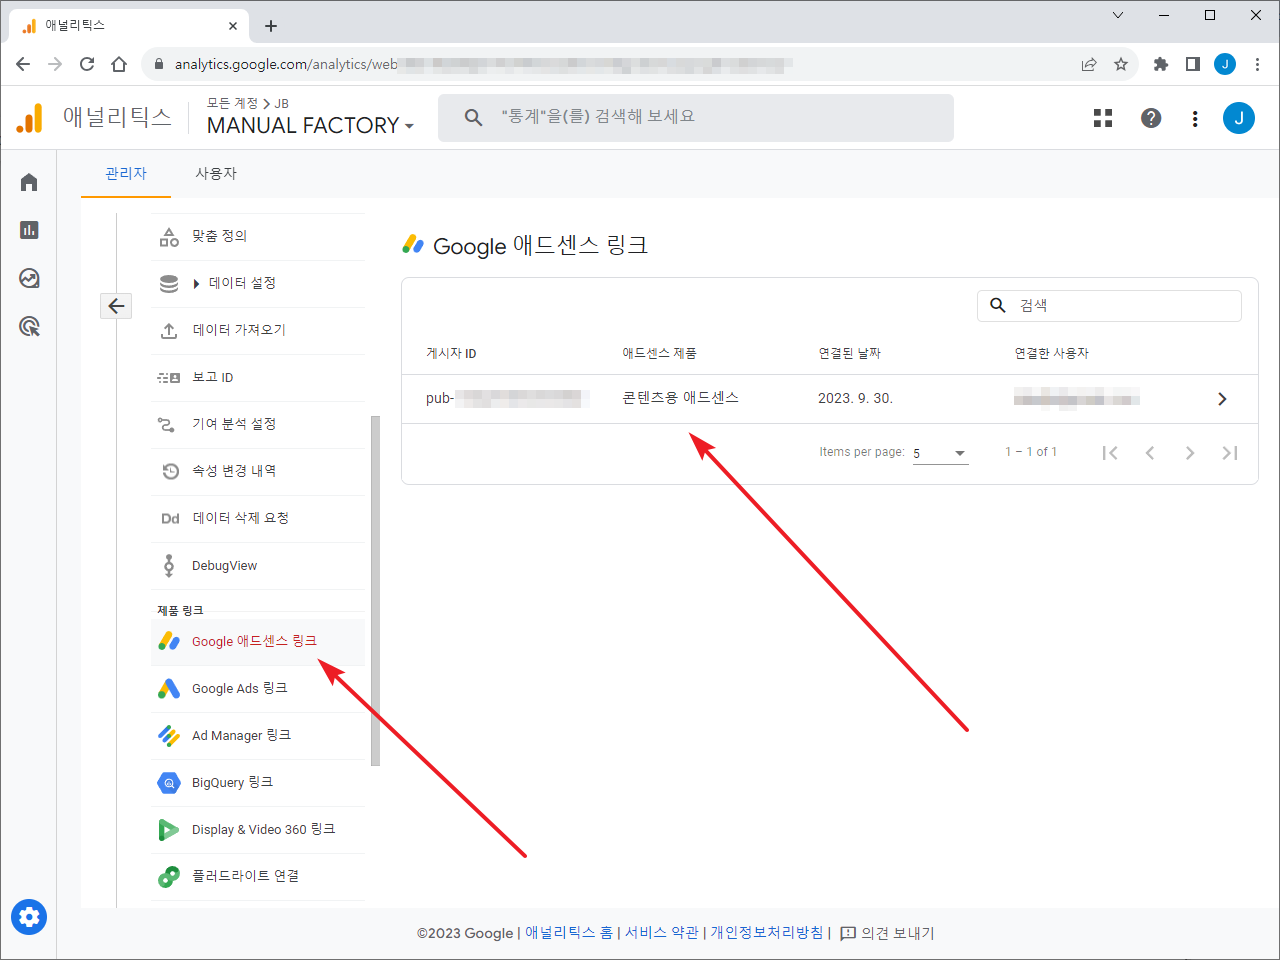Image resolution: width=1280 pixels, height=960 pixels.
Task: Open 데이터 삭제 요청 menu item
Action: (258, 518)
